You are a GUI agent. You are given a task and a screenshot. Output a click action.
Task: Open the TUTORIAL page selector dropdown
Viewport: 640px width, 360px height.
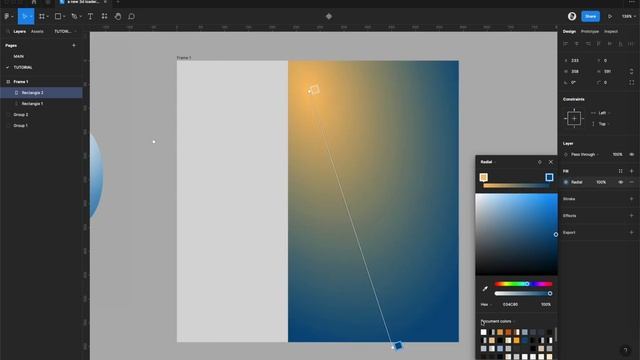[x=65, y=31]
